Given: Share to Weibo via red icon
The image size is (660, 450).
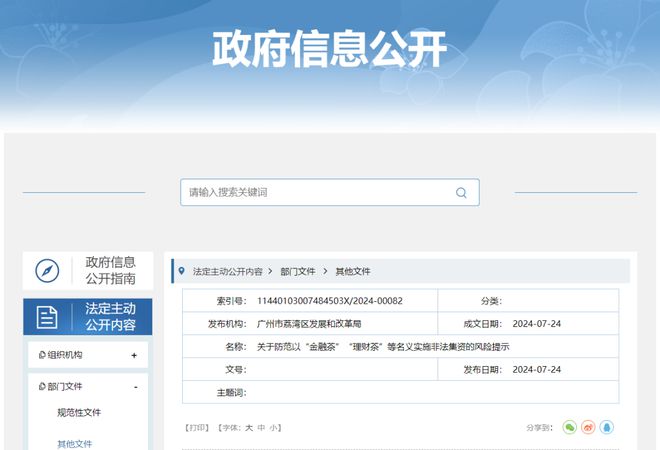Looking at the screenshot, I should tap(588, 427).
